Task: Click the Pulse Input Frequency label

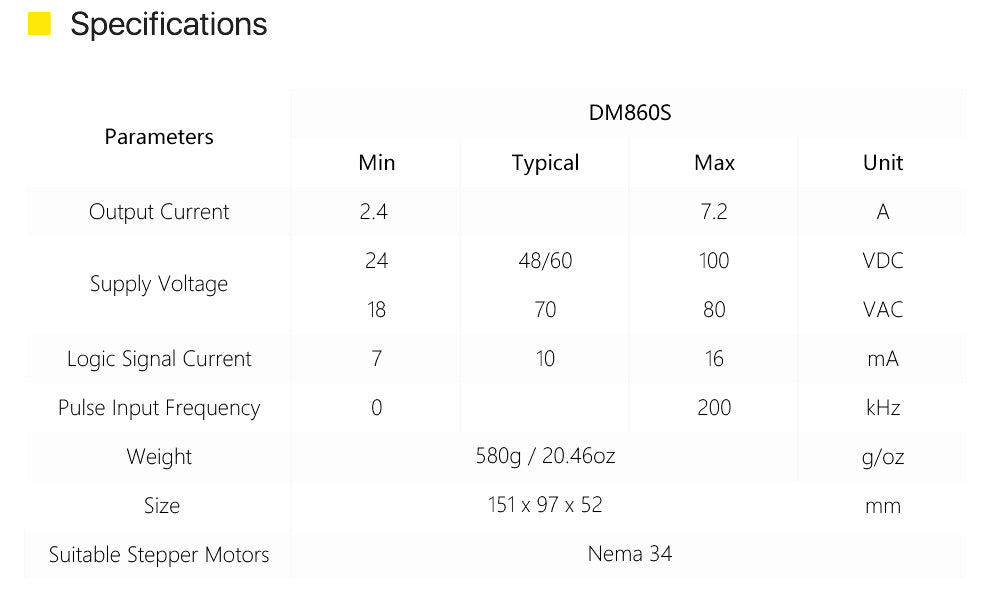Action: click(x=159, y=408)
